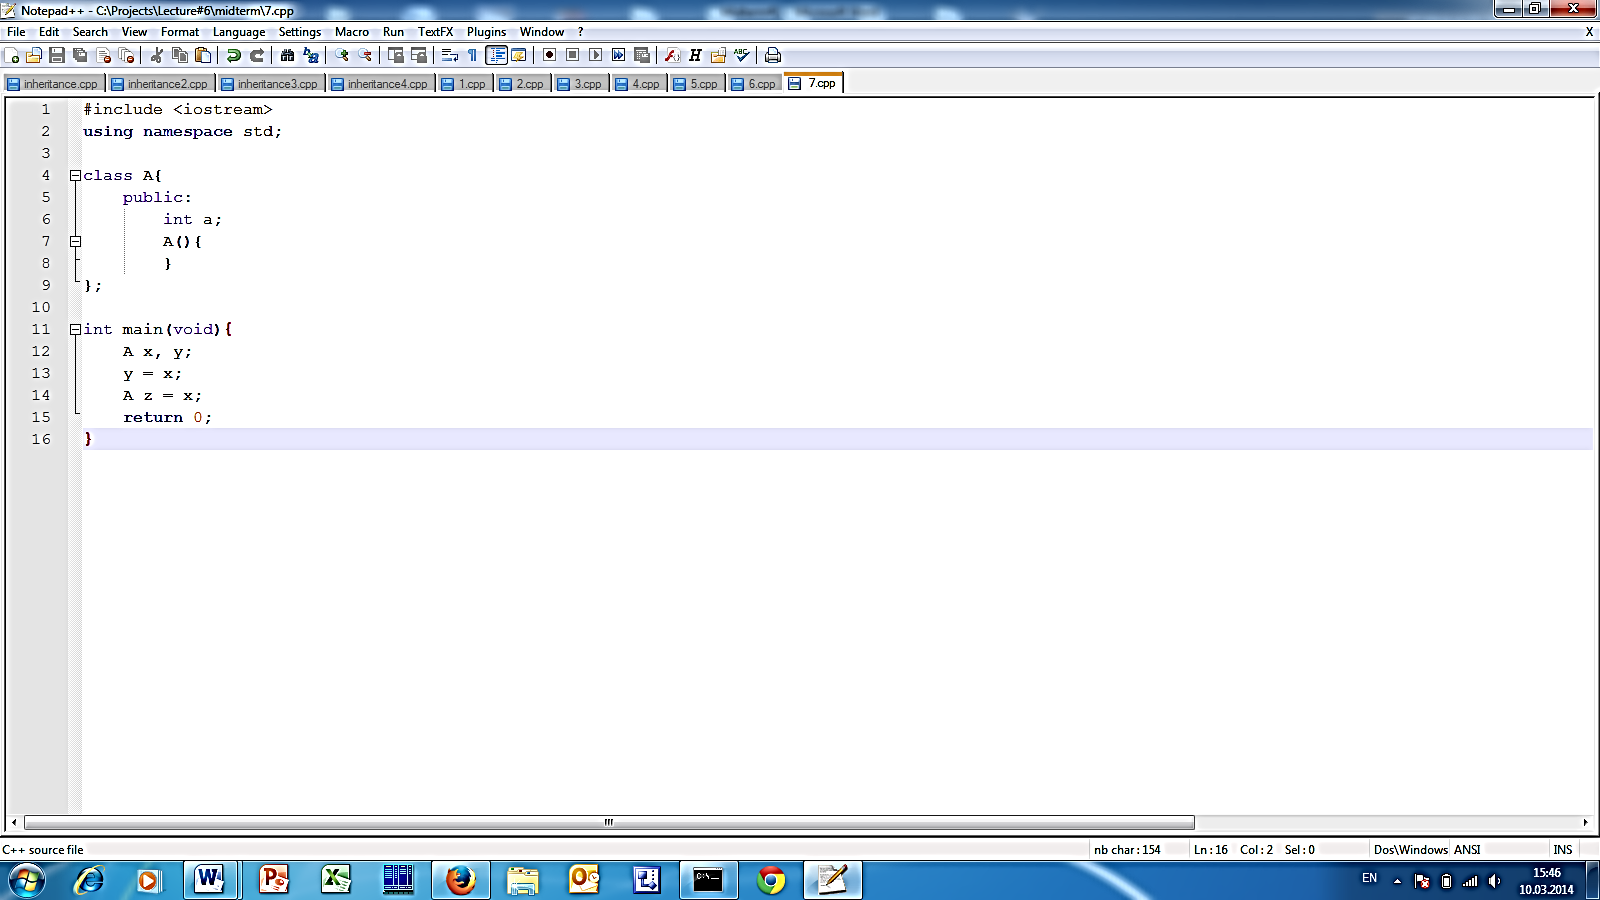Save the current recorded macro icon
This screenshot has width=1600, height=900.
(x=642, y=55)
